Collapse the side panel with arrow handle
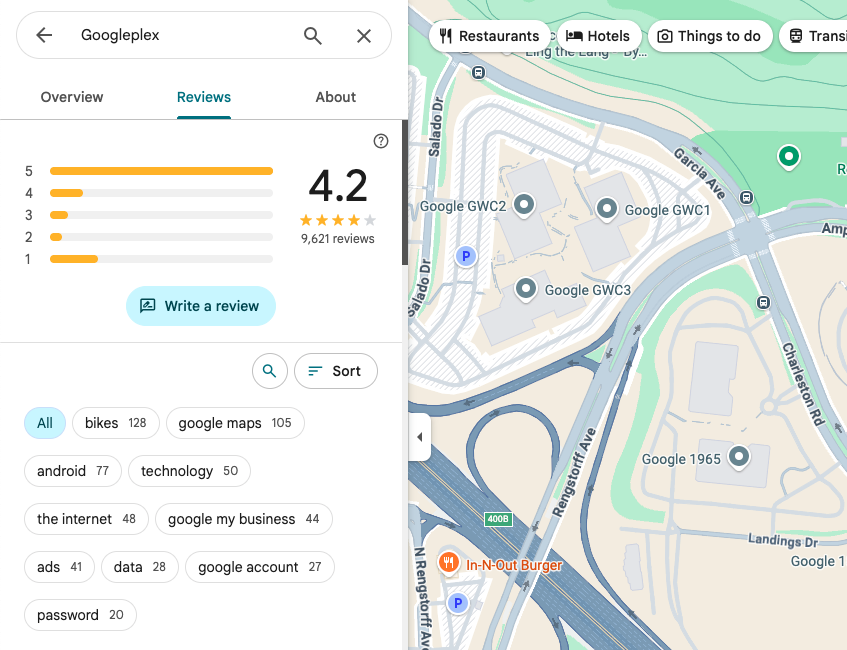 pyautogui.click(x=419, y=437)
